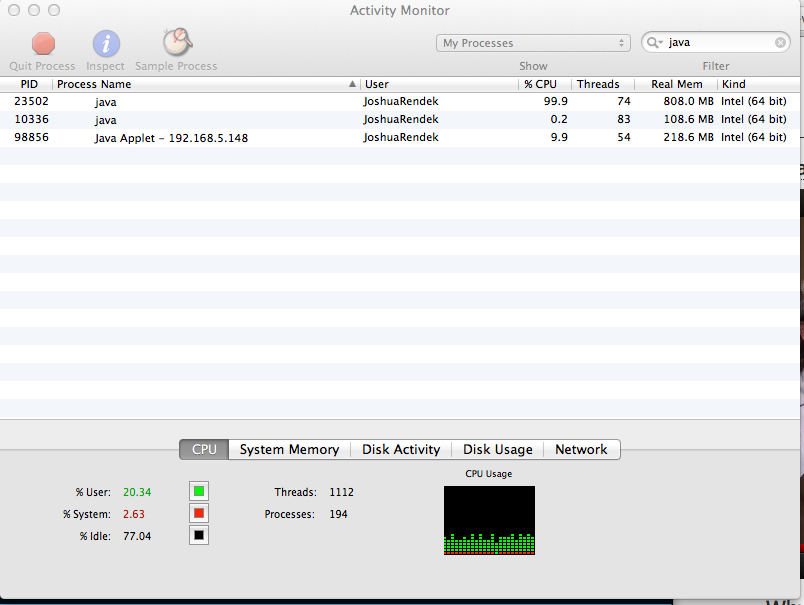Switch to the Disk Activity tab
Screen dimensions: 804x605
(x=401, y=450)
